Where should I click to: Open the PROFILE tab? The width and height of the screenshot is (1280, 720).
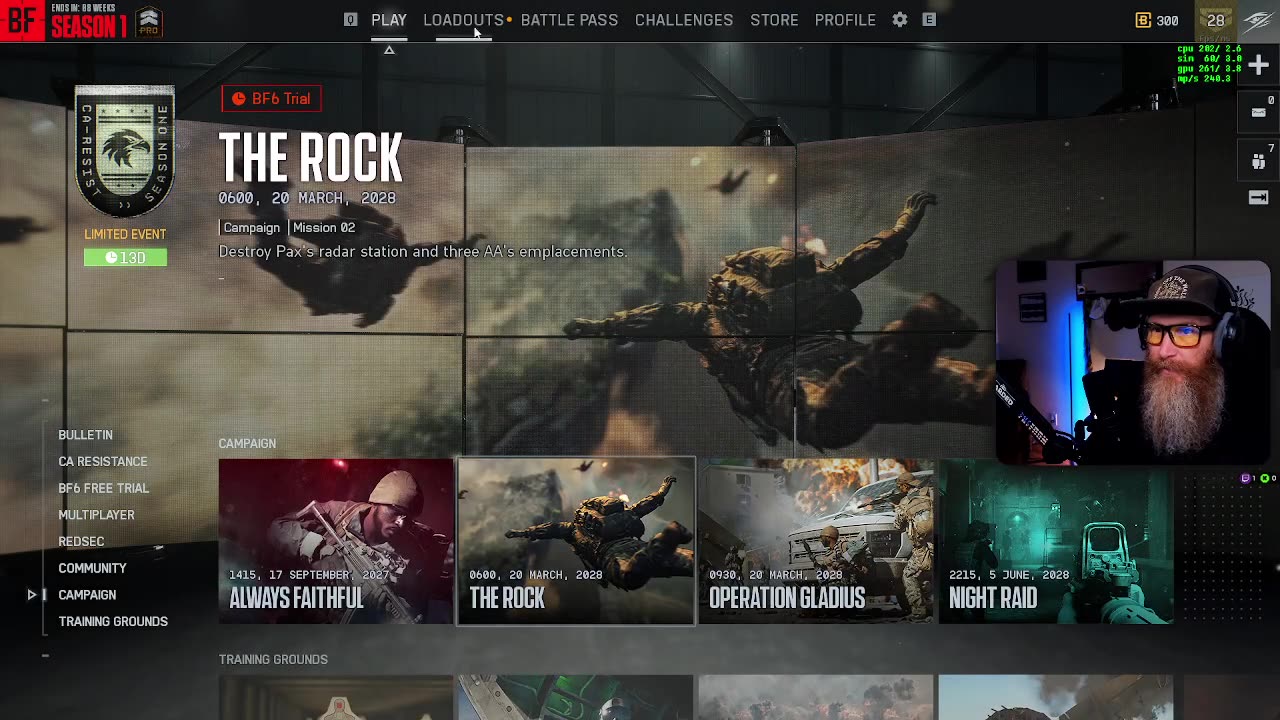click(x=845, y=20)
